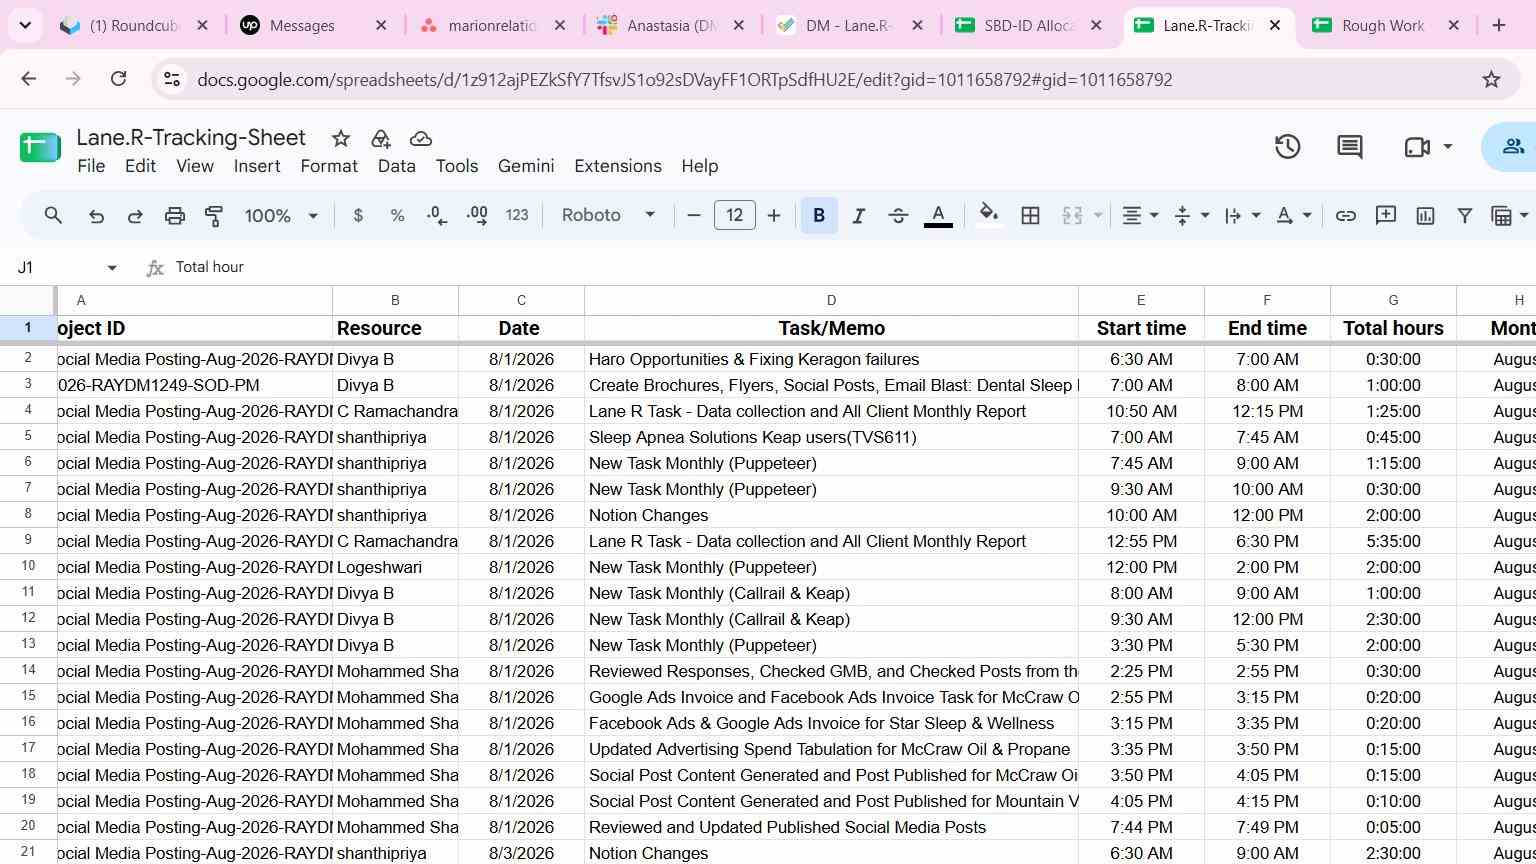Toggle bold formatting
This screenshot has width=1536, height=864.
pyautogui.click(x=819, y=216)
